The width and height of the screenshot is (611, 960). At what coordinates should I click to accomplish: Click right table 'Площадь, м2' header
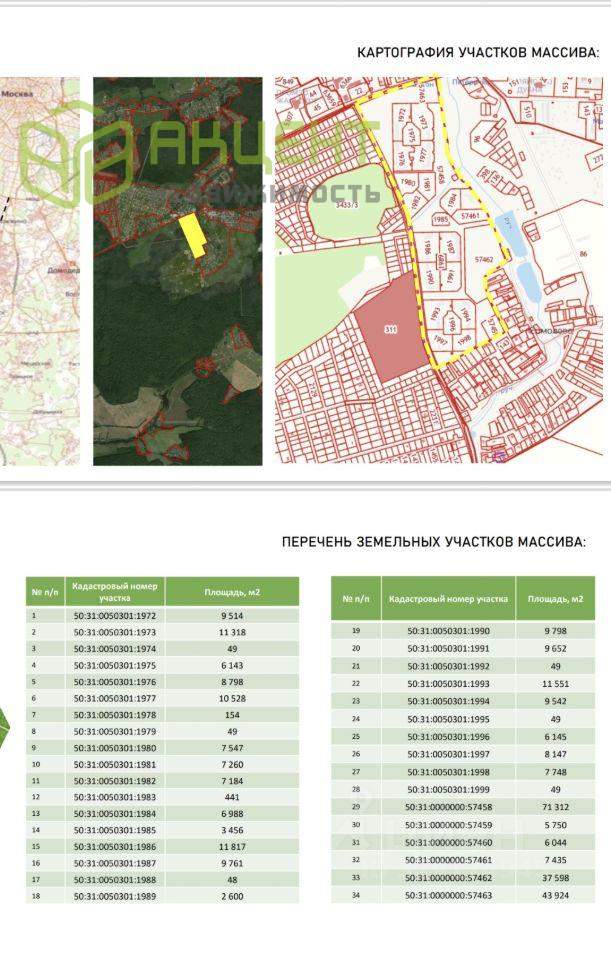(x=555, y=598)
